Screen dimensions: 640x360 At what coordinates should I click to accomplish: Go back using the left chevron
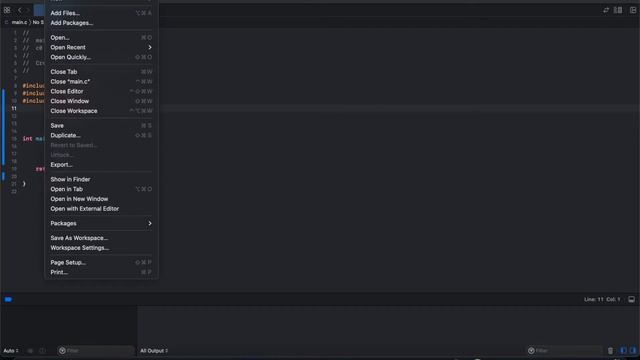[x=20, y=10]
